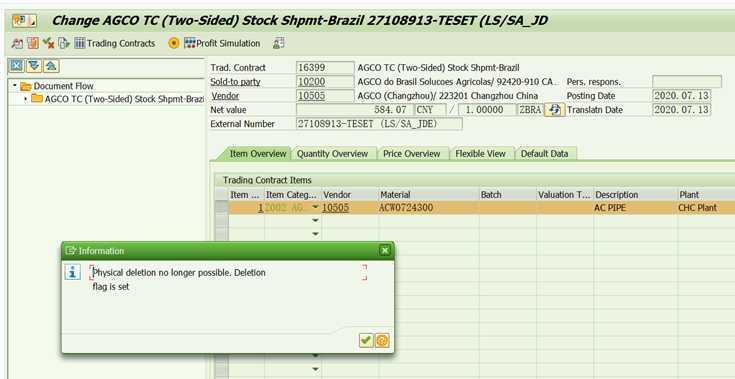This screenshot has height=379, width=735.
Task: Open Profit Simulation
Action: pyautogui.click(x=222, y=44)
